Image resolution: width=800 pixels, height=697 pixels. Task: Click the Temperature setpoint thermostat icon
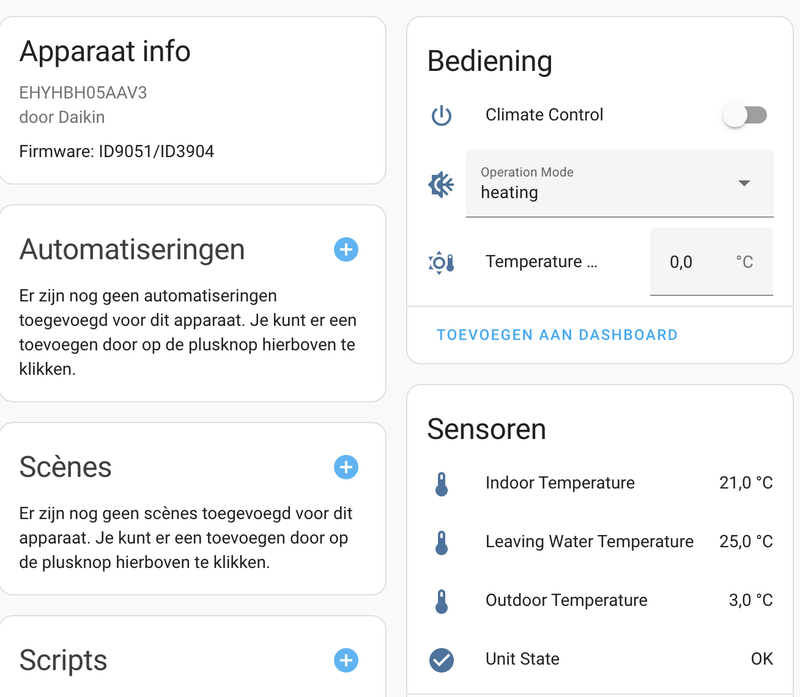pyautogui.click(x=441, y=263)
